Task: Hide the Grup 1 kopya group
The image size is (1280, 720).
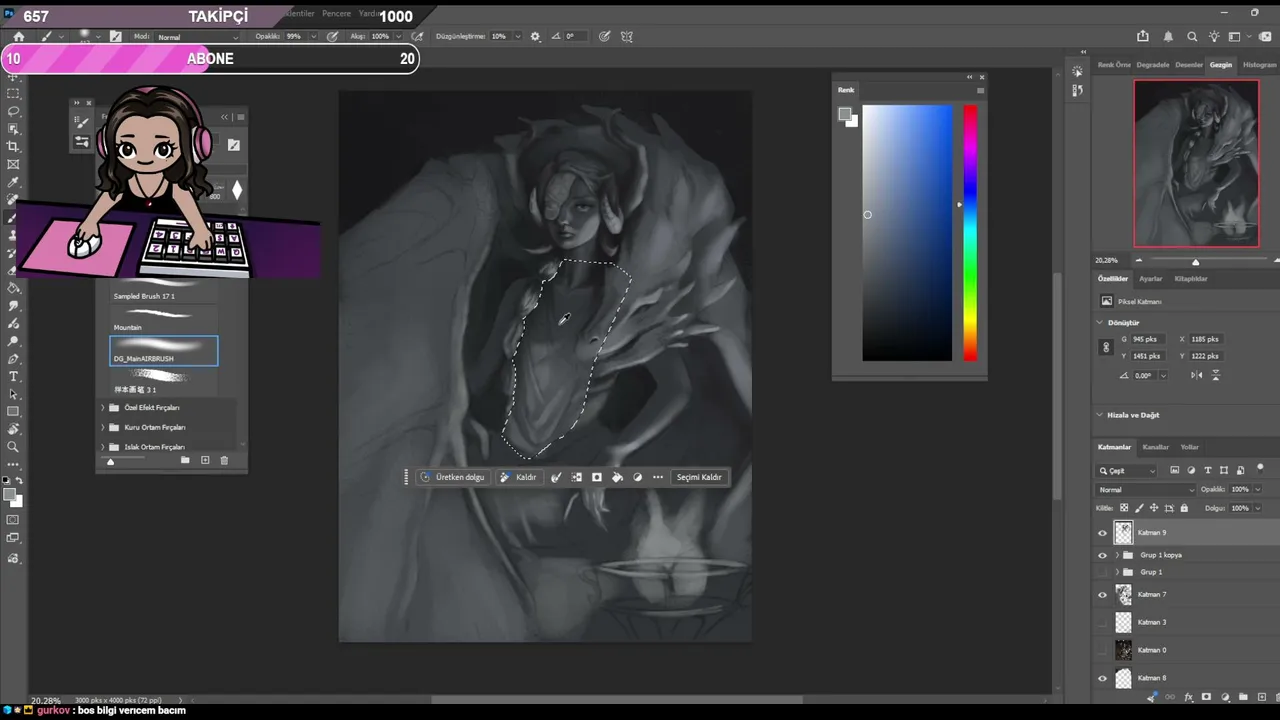Action: pos(1102,555)
